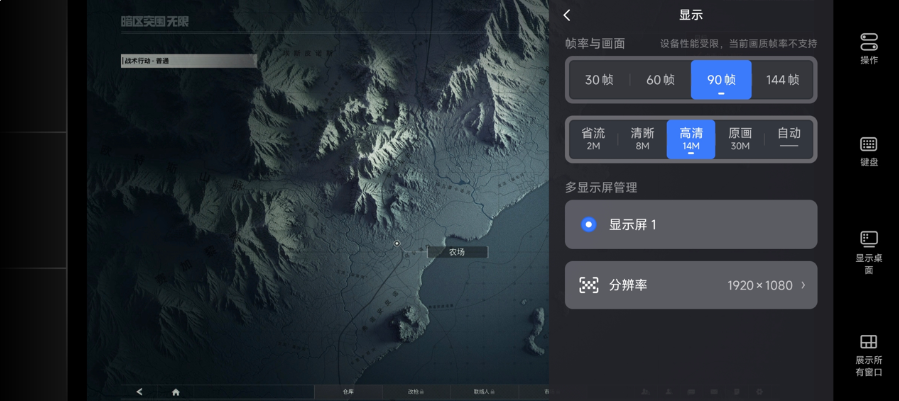Click the 设备性能受限 notice text
Image resolution: width=899 pixels, height=401 pixels.
738,44
